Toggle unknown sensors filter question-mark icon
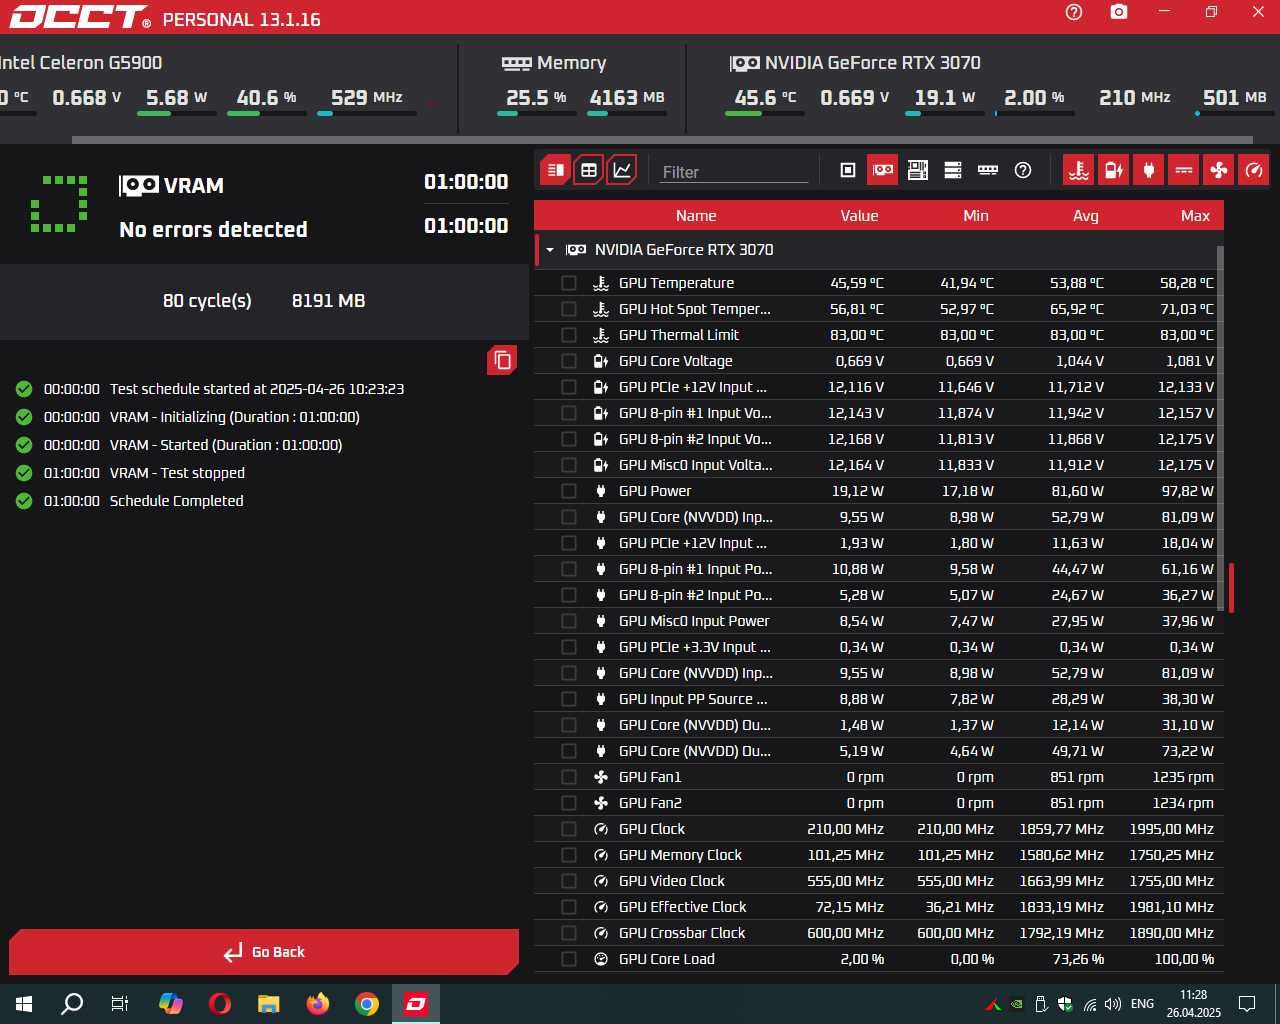The height and width of the screenshot is (1024, 1280). coord(1023,170)
